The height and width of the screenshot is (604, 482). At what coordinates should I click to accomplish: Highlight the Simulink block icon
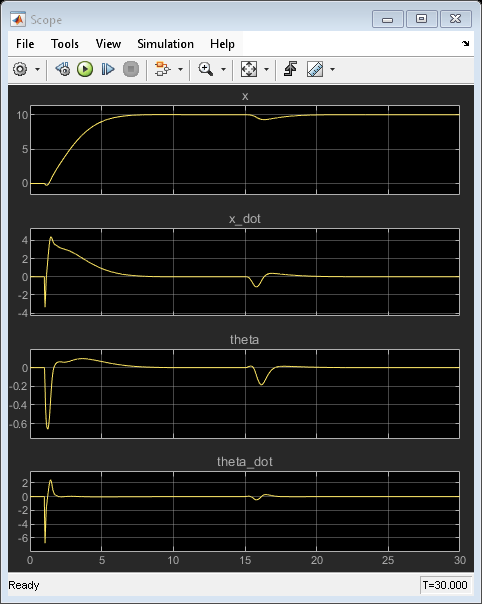point(163,69)
